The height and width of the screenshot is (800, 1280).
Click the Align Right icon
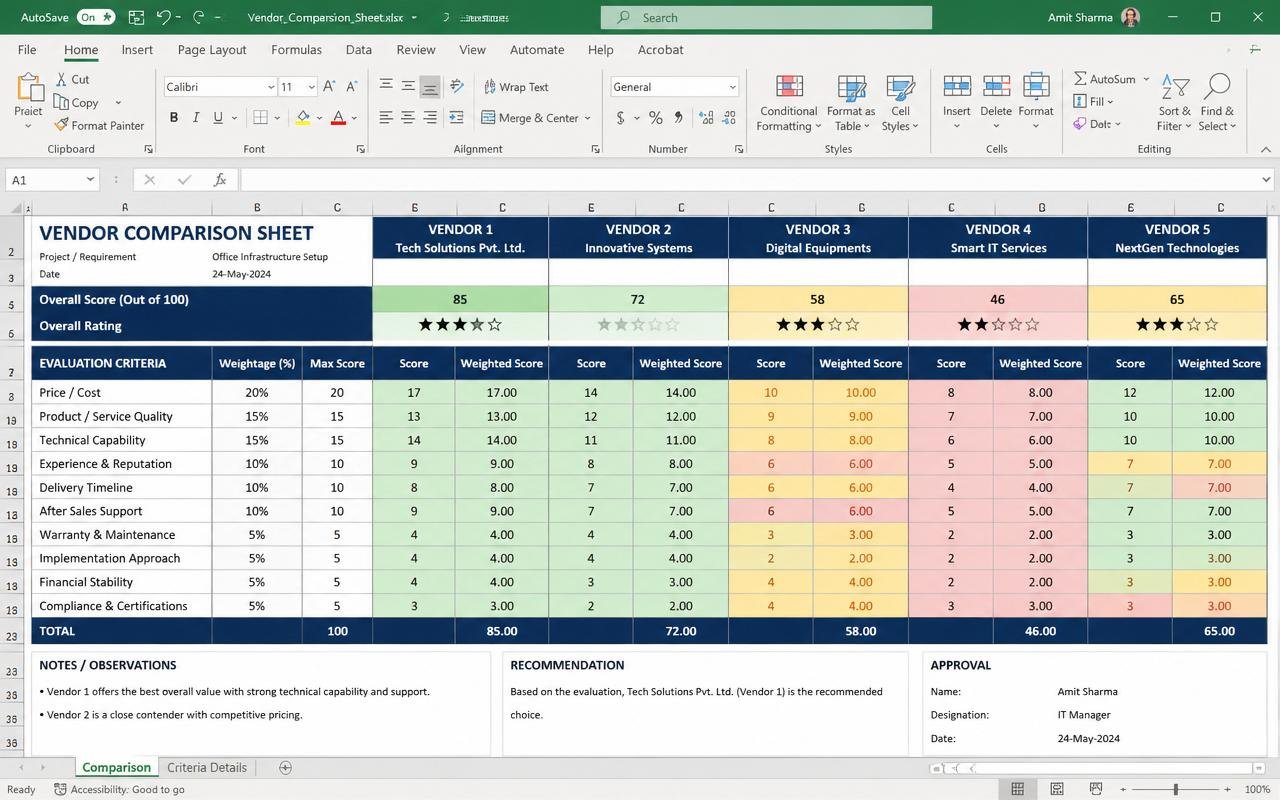point(430,118)
